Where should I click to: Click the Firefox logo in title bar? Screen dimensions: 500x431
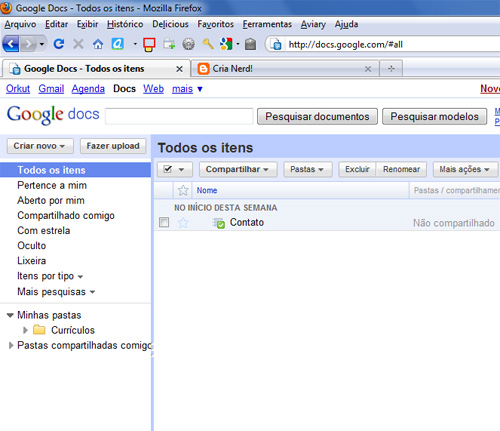click(x=6, y=8)
